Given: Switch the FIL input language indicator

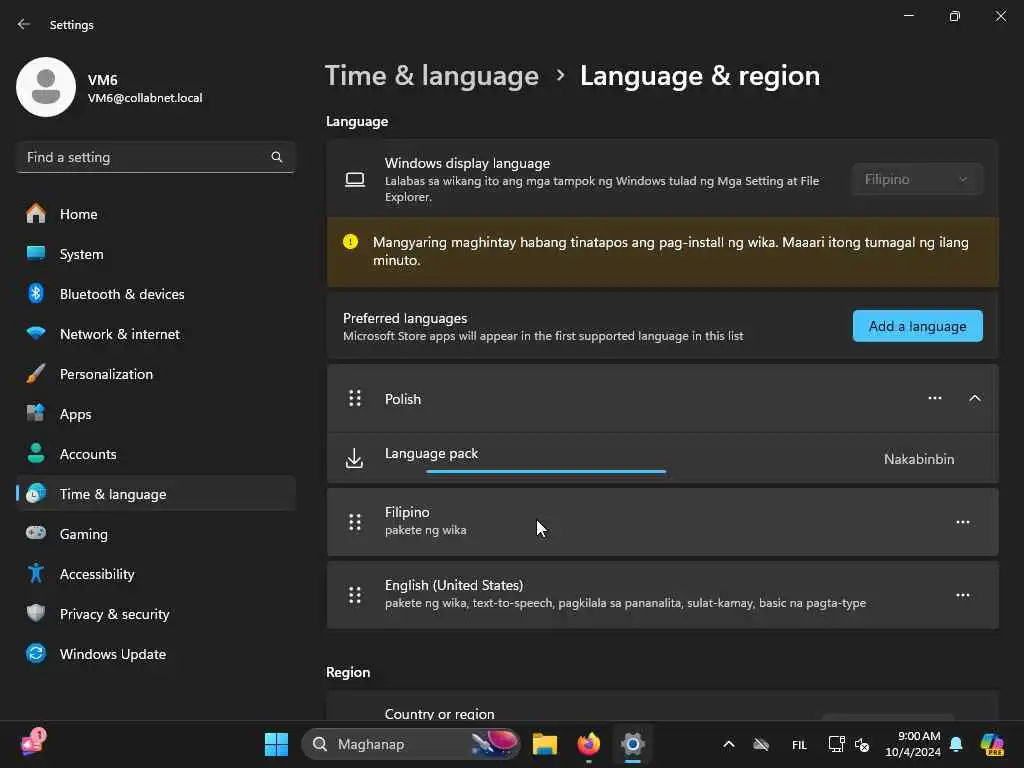Looking at the screenshot, I should tap(799, 744).
